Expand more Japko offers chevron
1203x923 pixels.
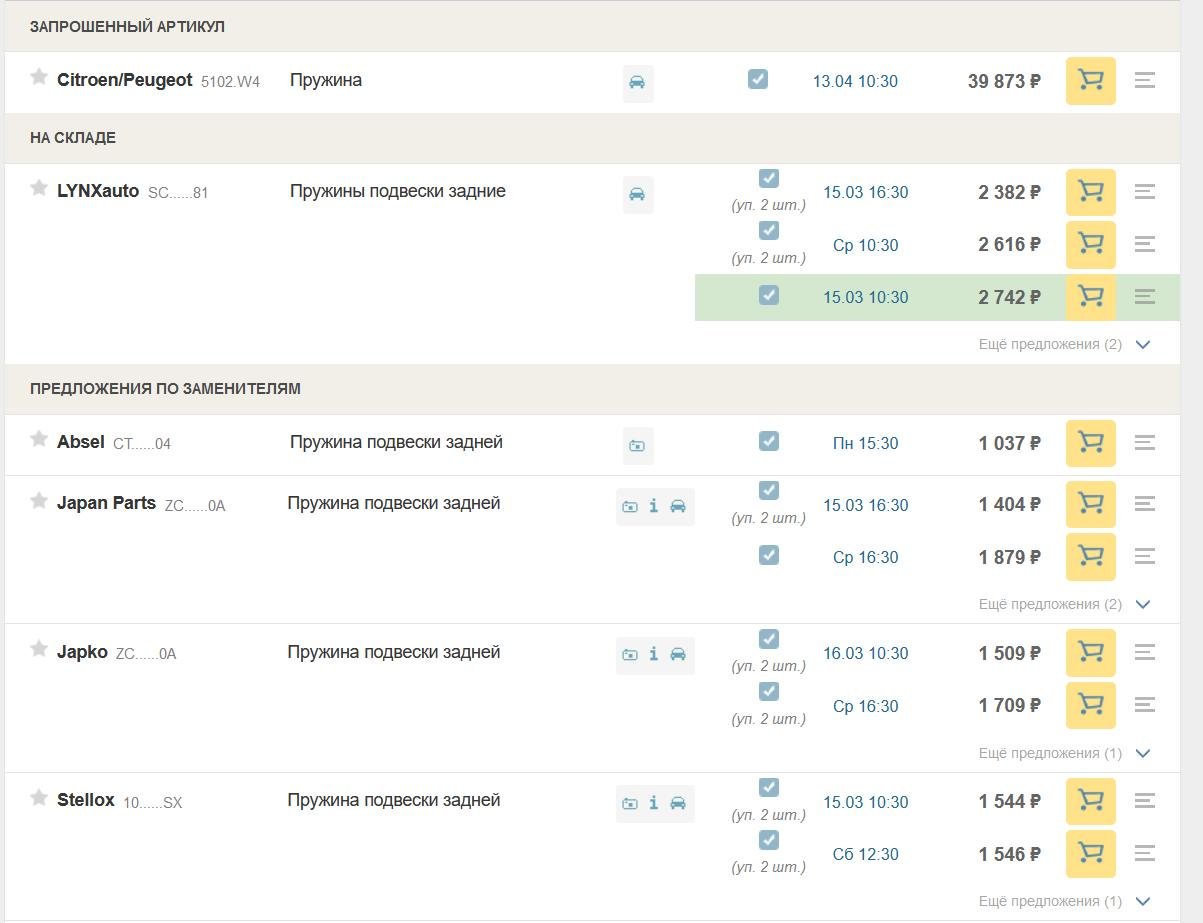pyautogui.click(x=1144, y=754)
